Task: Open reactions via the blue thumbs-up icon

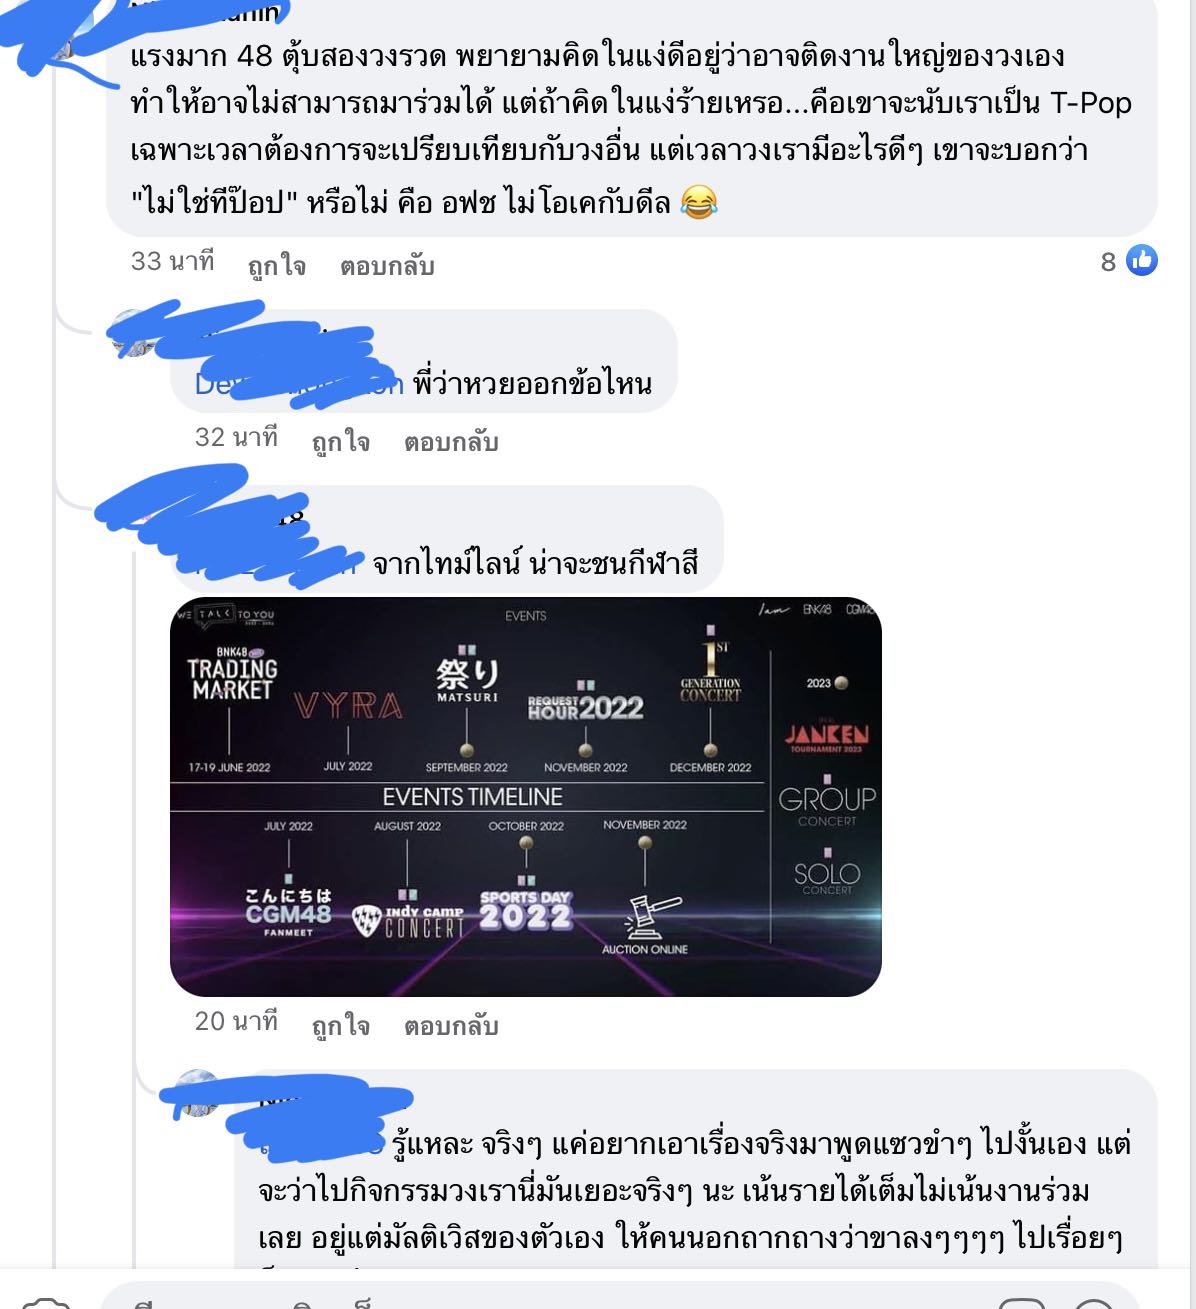Action: click(x=1141, y=261)
